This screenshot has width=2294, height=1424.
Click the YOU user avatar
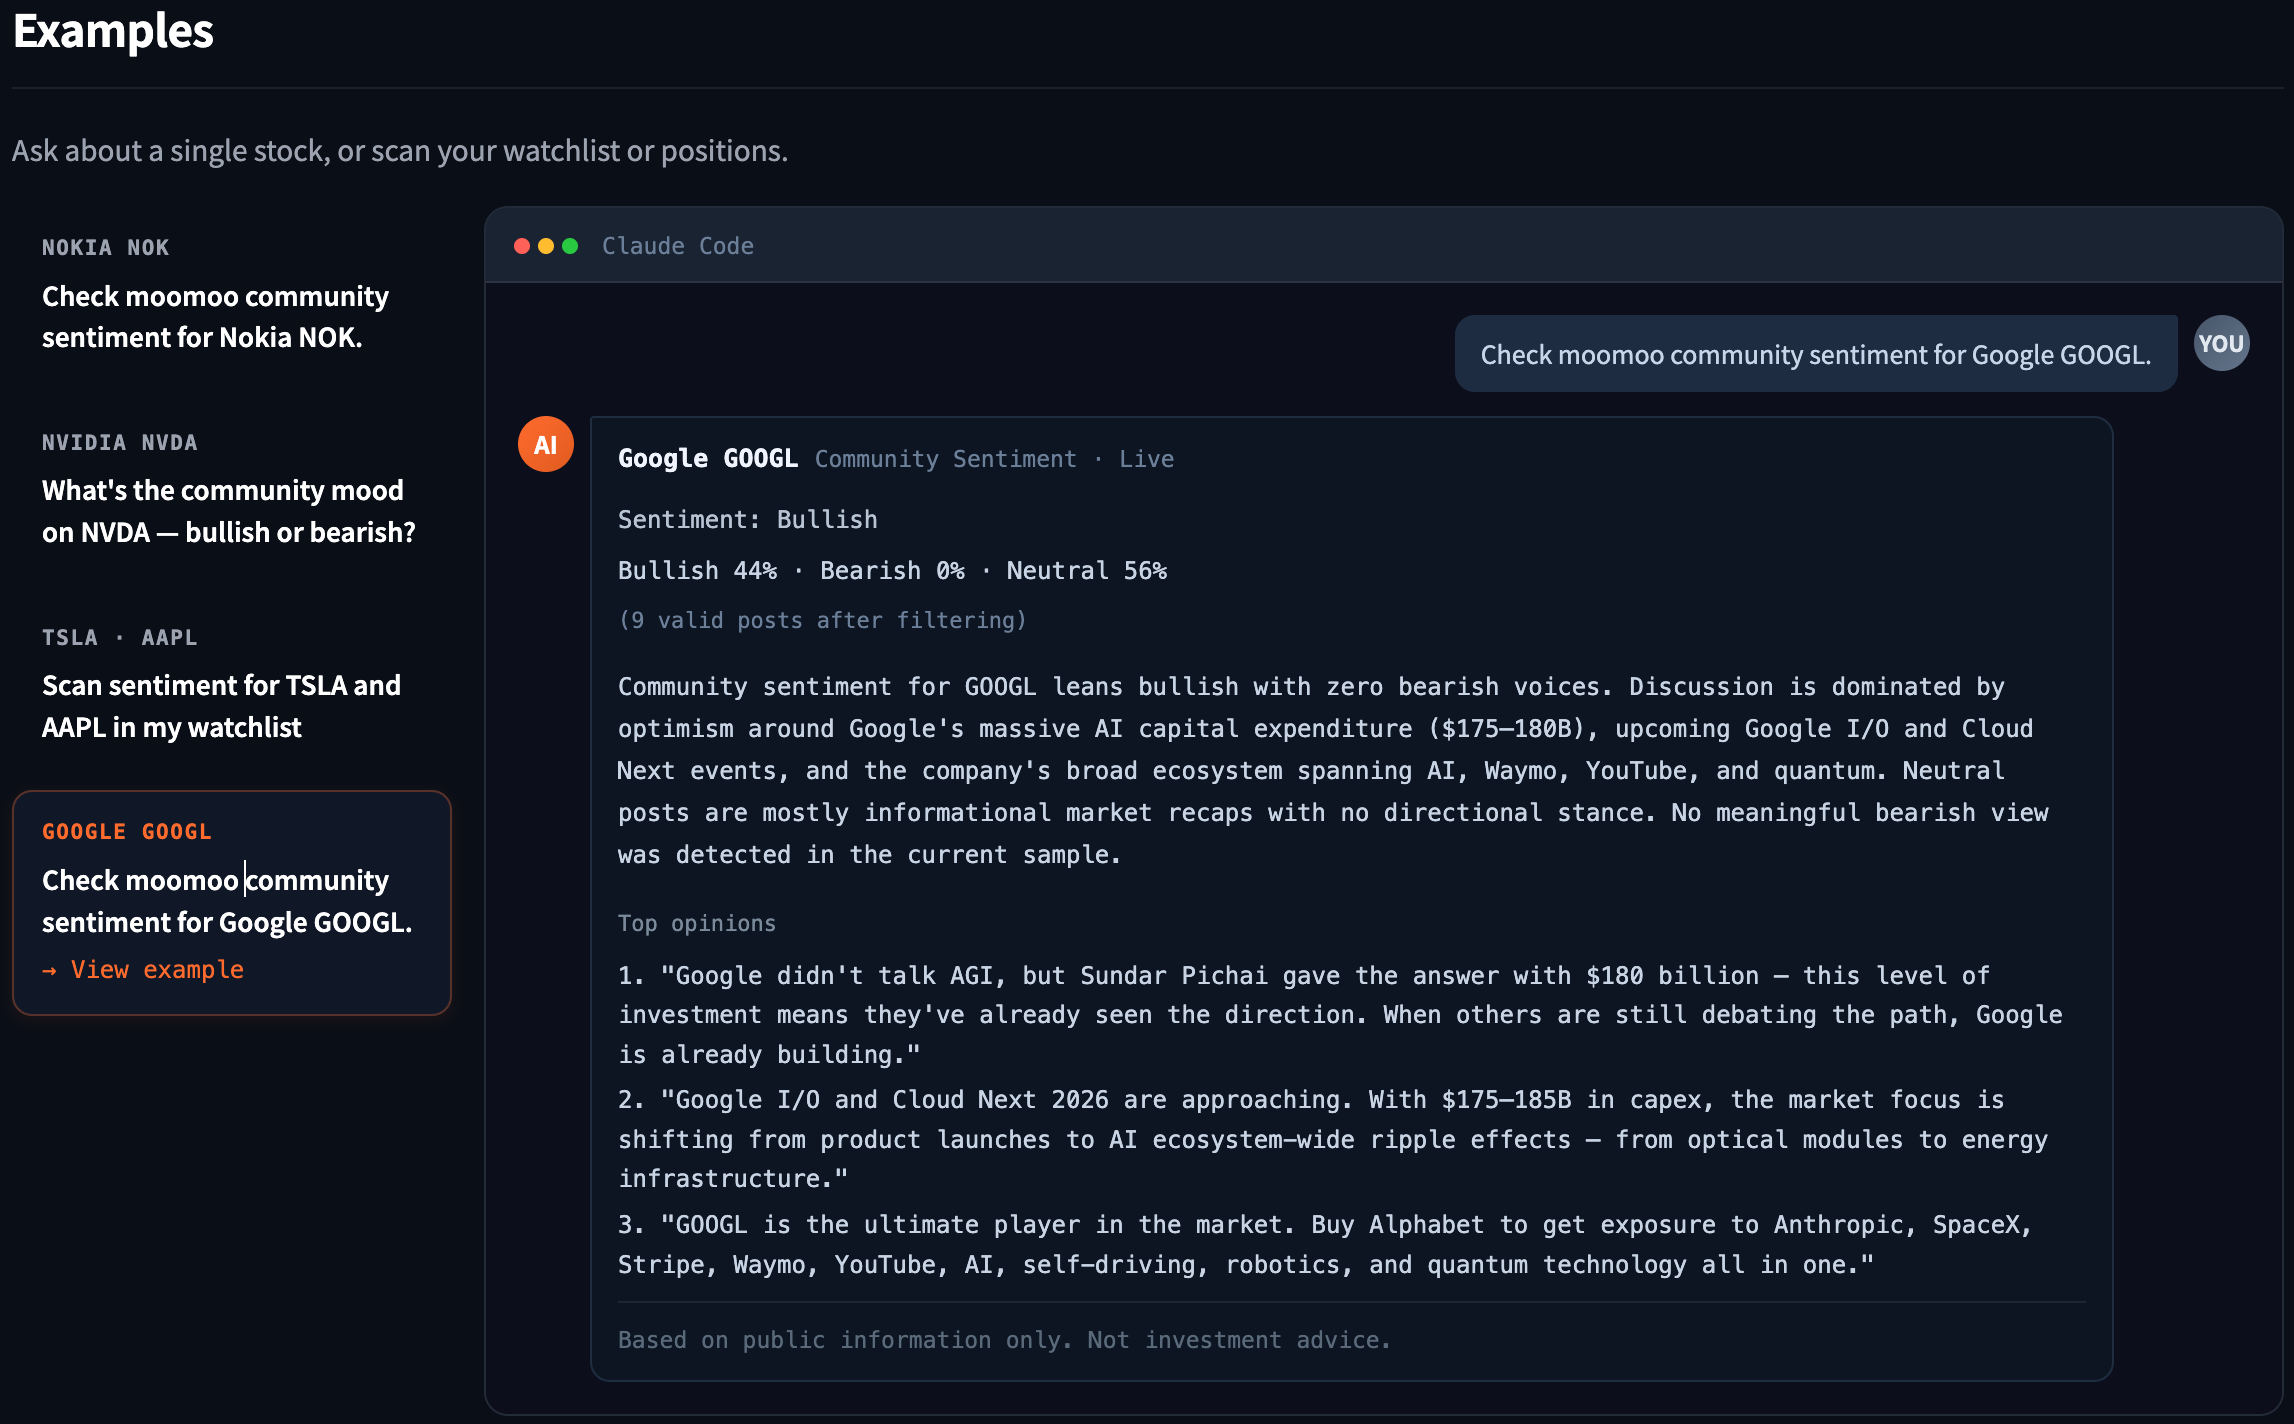(2221, 344)
